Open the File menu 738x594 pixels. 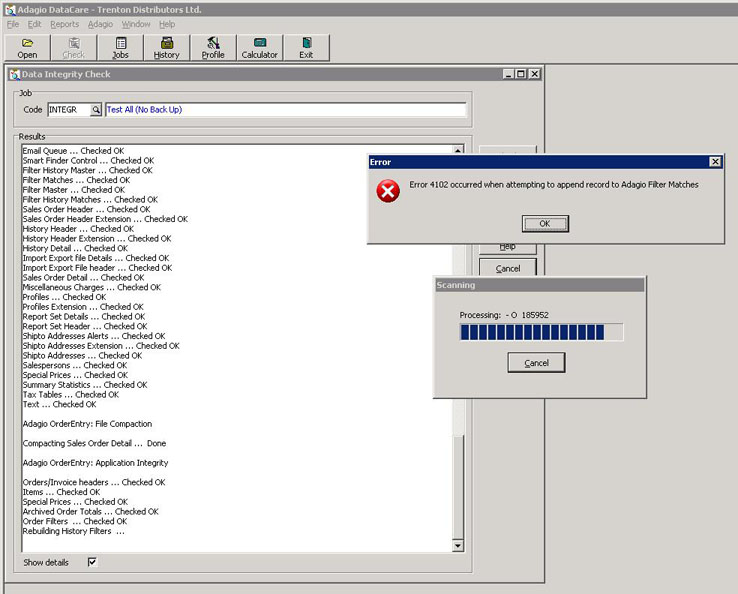(x=13, y=24)
